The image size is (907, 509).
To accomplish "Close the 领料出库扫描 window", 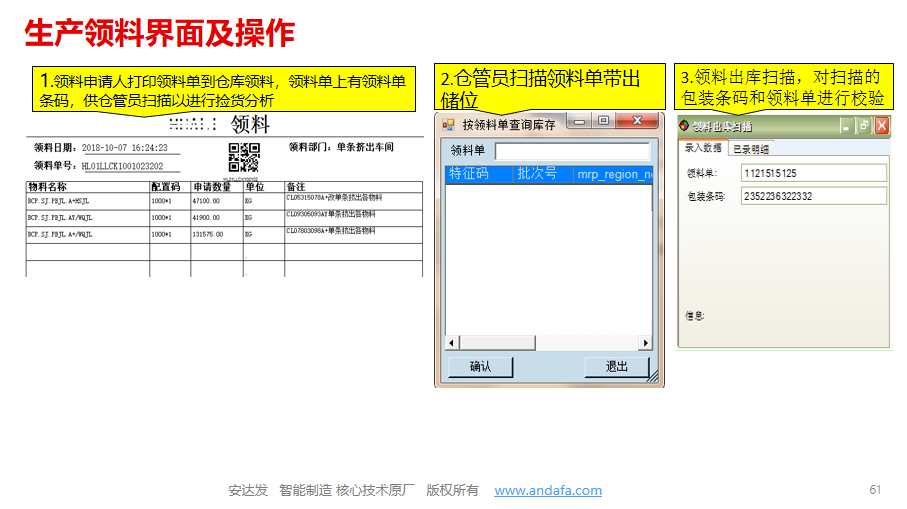I will click(881, 126).
